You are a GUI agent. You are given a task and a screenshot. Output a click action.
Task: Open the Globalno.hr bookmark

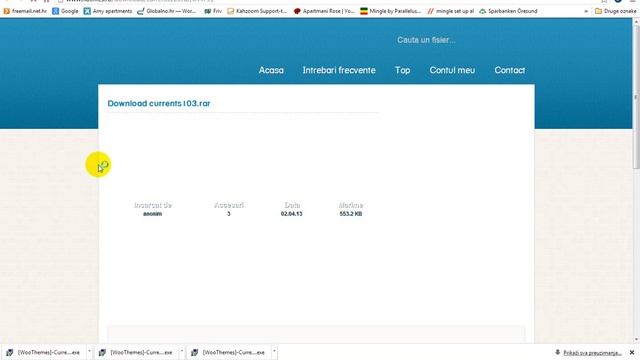167,11
